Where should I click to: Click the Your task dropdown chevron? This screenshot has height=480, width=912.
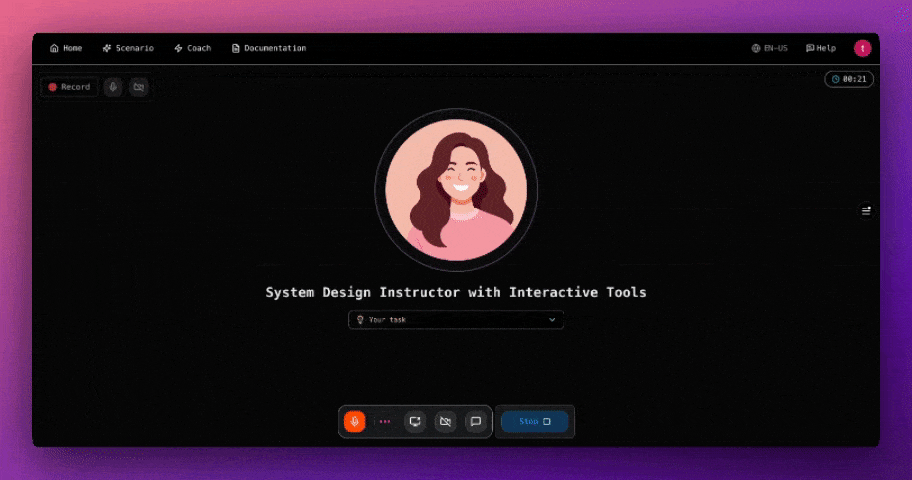(552, 320)
